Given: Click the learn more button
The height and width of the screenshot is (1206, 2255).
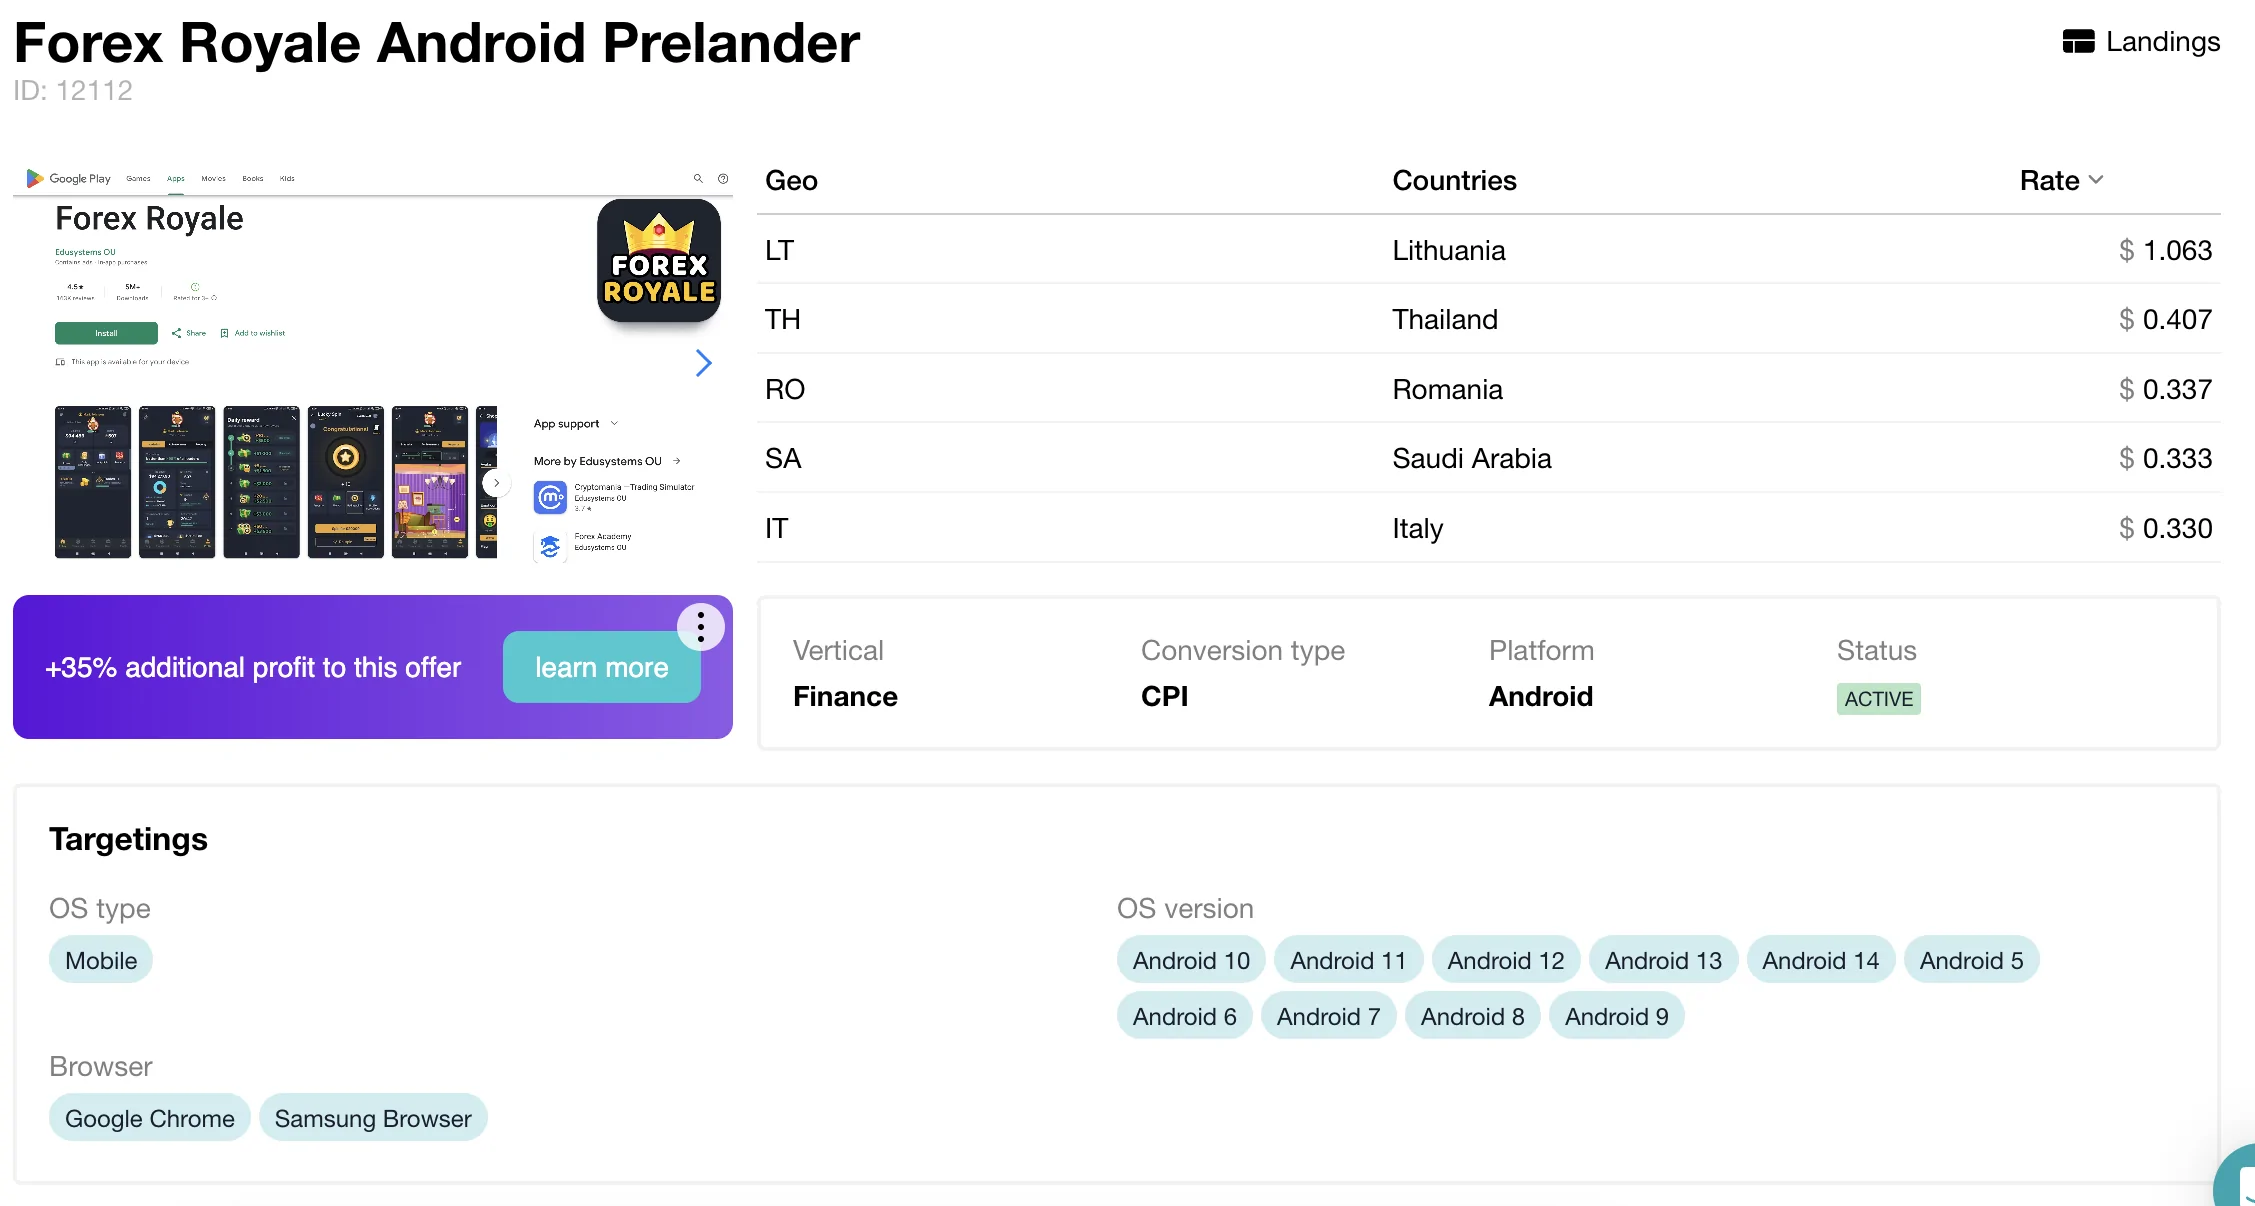Looking at the screenshot, I should [x=601, y=667].
